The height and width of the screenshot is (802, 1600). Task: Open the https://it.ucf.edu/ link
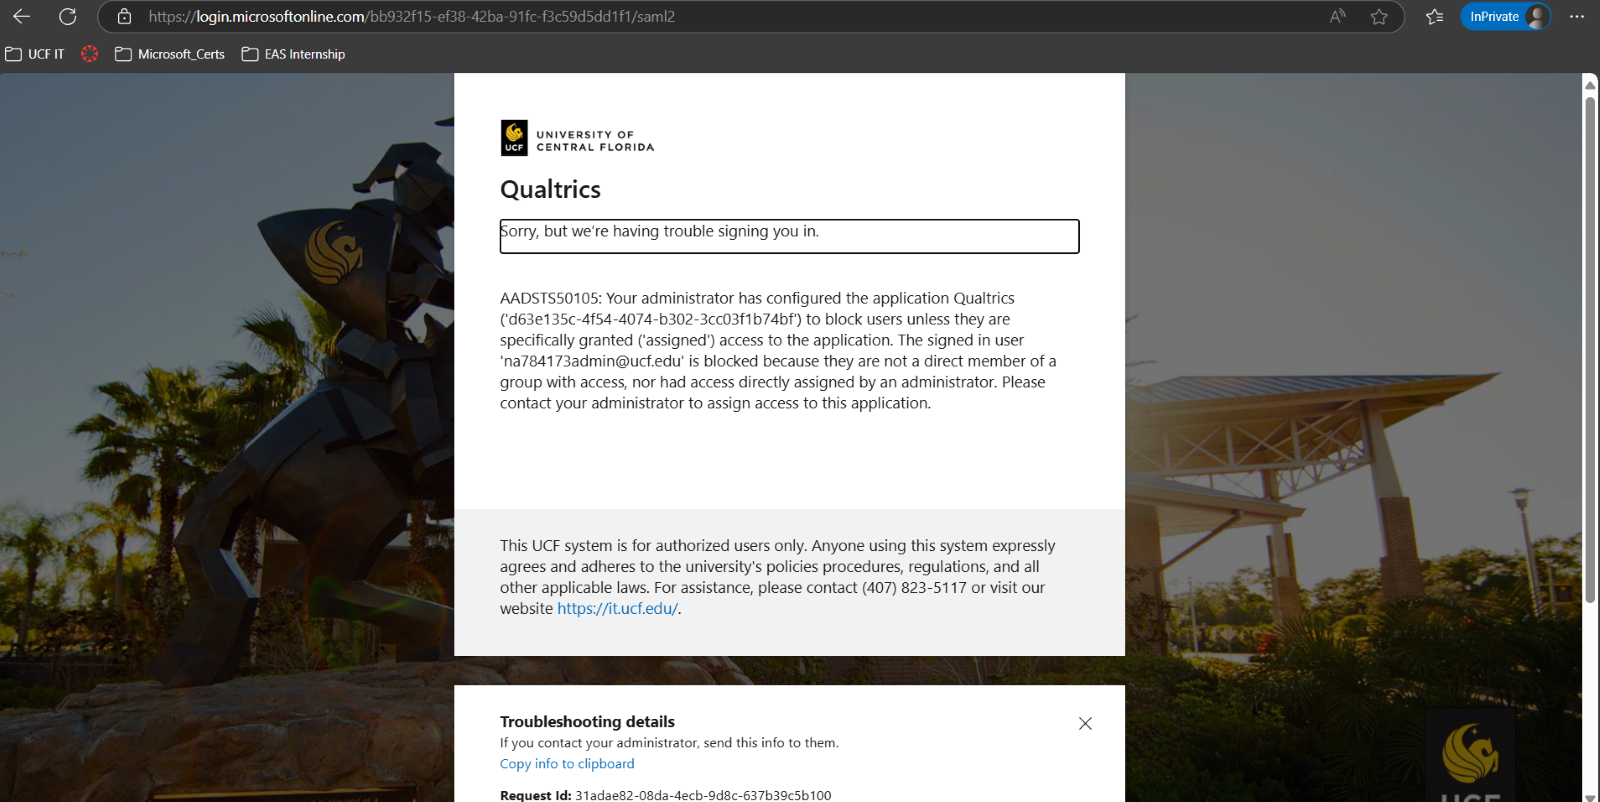617,608
